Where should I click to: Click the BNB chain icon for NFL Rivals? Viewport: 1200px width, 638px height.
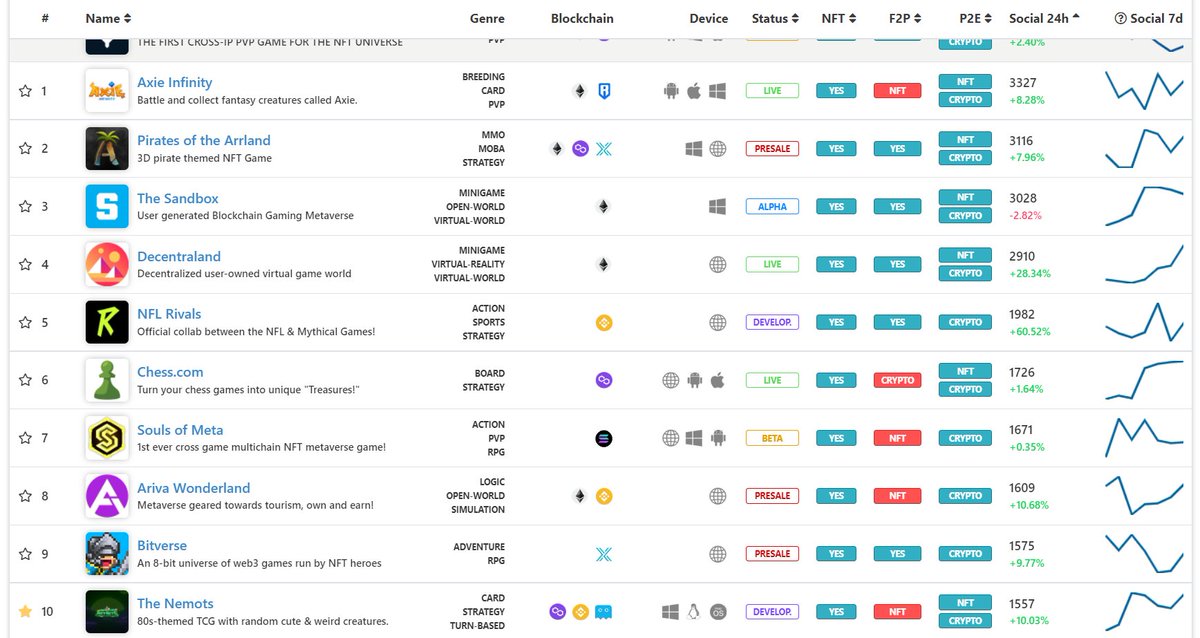604,323
